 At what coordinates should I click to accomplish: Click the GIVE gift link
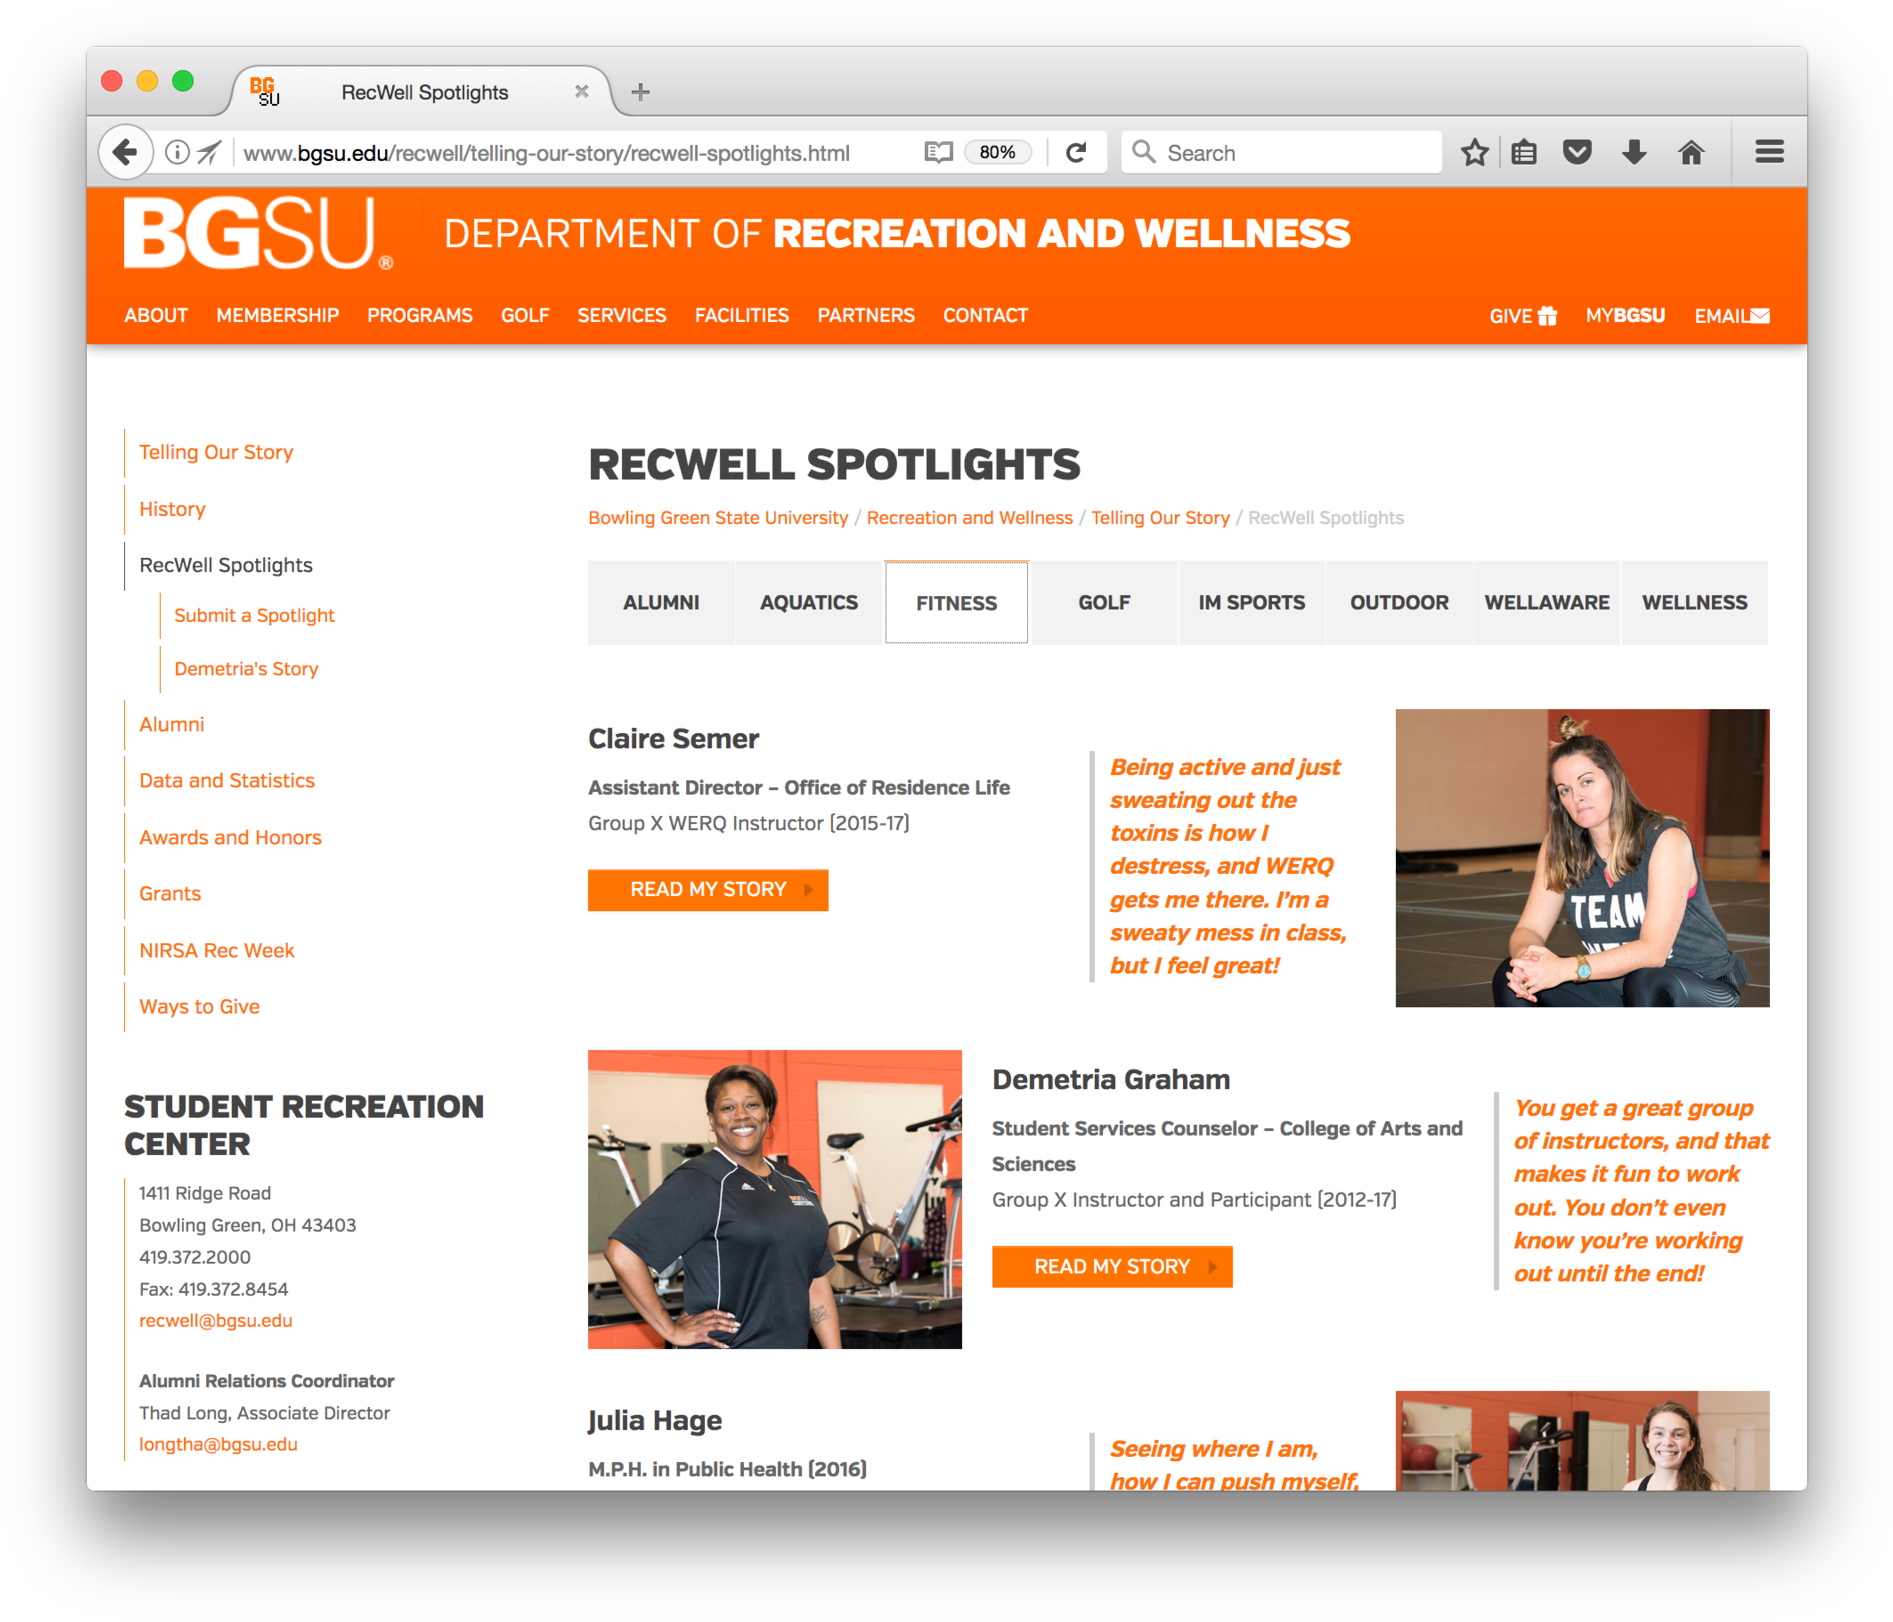point(1522,316)
